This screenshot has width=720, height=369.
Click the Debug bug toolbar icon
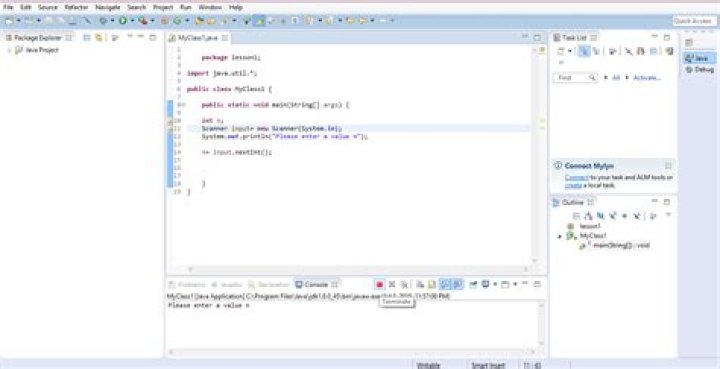(x=103, y=21)
